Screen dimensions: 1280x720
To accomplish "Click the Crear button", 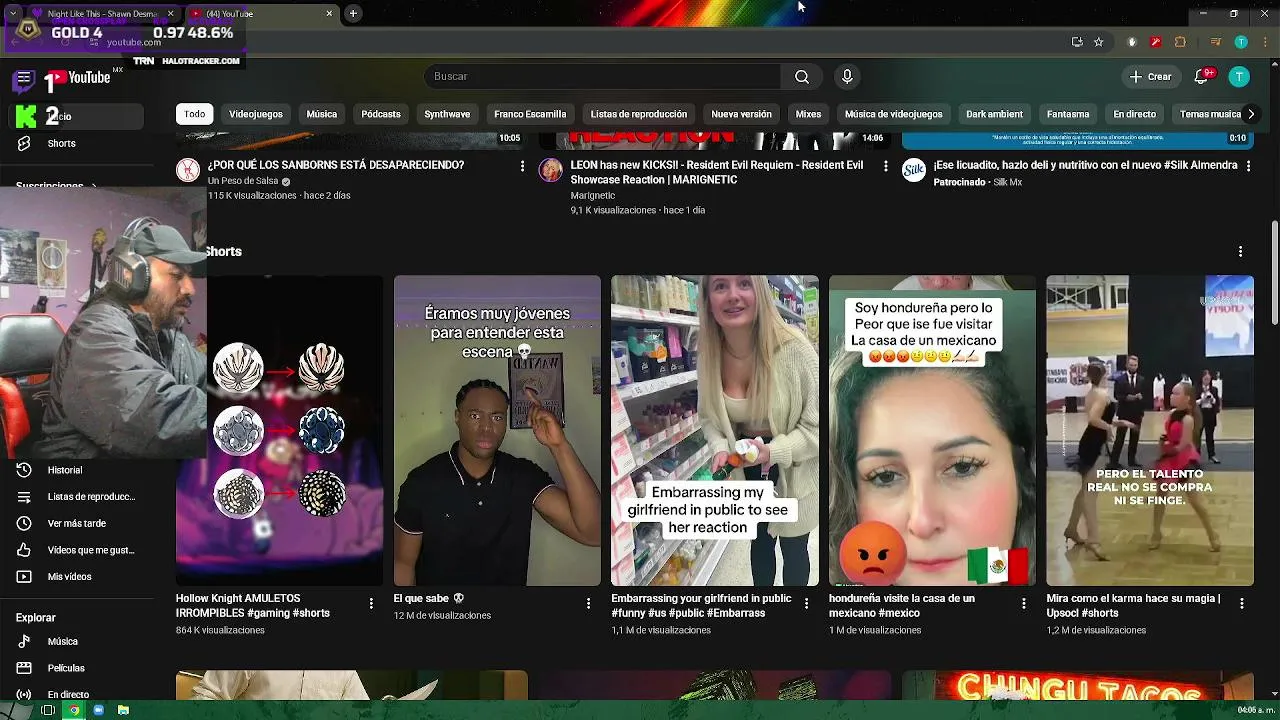I will click(x=1150, y=77).
